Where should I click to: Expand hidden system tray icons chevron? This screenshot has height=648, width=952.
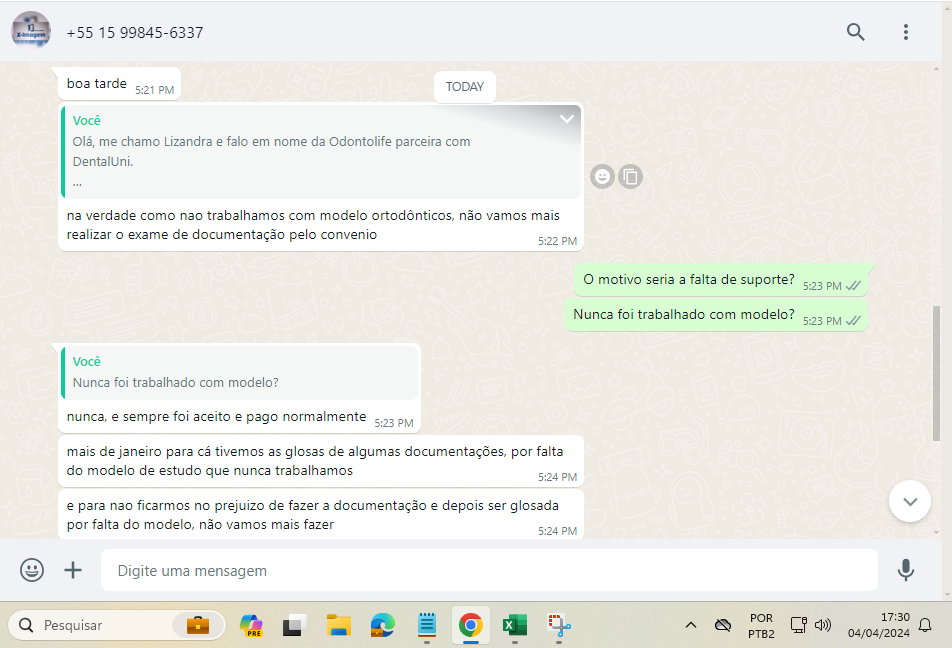point(690,625)
